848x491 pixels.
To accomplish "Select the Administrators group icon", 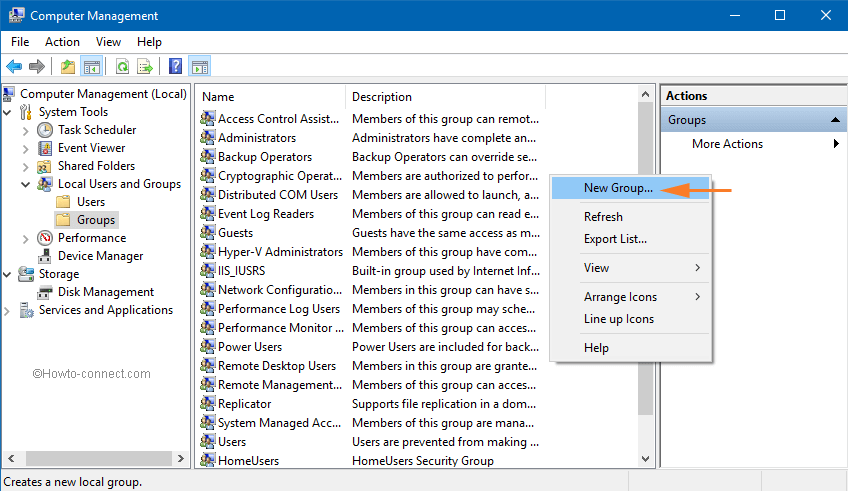I will [208, 138].
